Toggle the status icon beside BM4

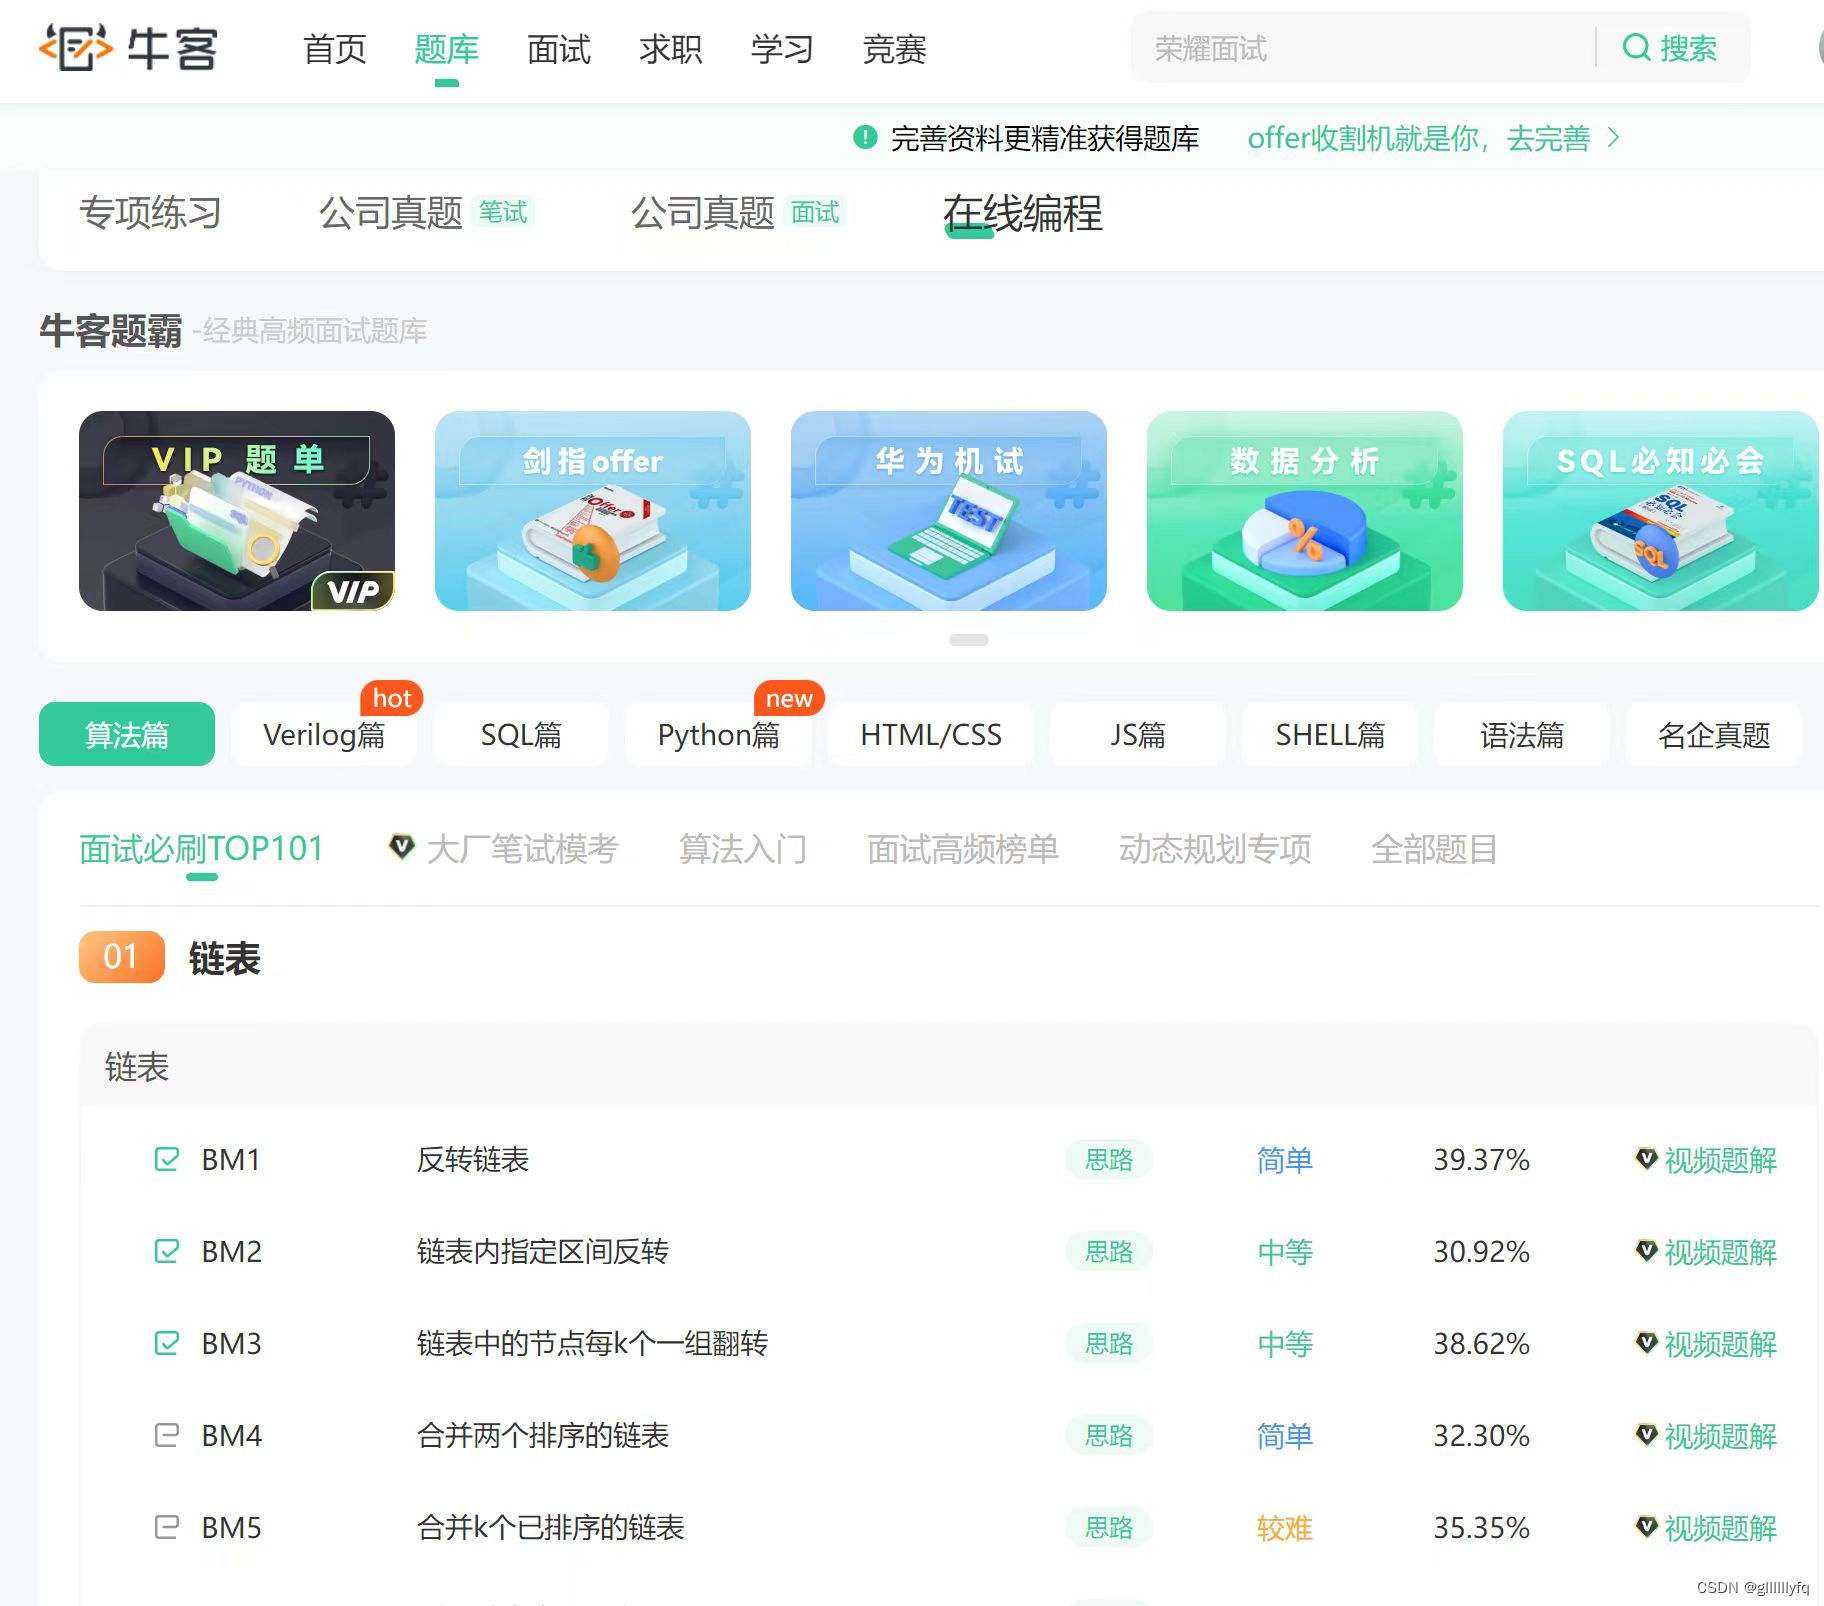coord(166,1436)
